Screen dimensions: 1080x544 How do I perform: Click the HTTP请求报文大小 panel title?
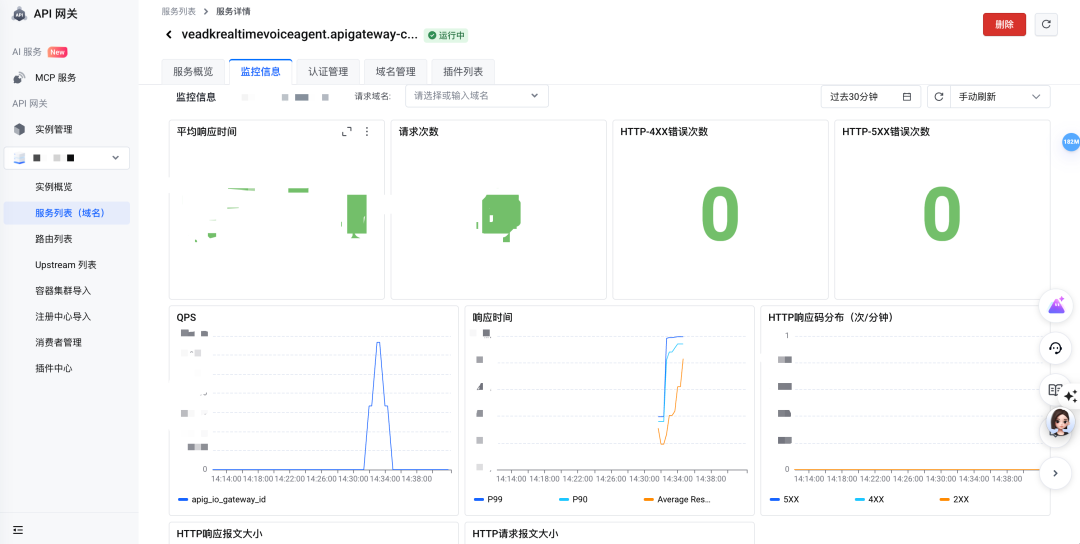tap(515, 534)
